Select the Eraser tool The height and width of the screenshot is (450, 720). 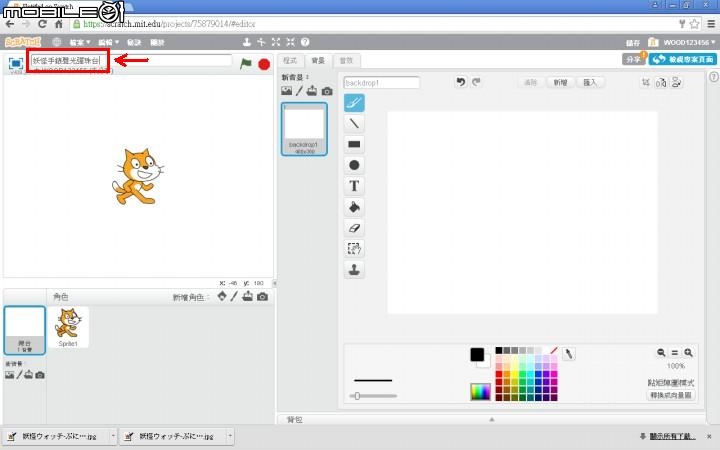coord(354,228)
